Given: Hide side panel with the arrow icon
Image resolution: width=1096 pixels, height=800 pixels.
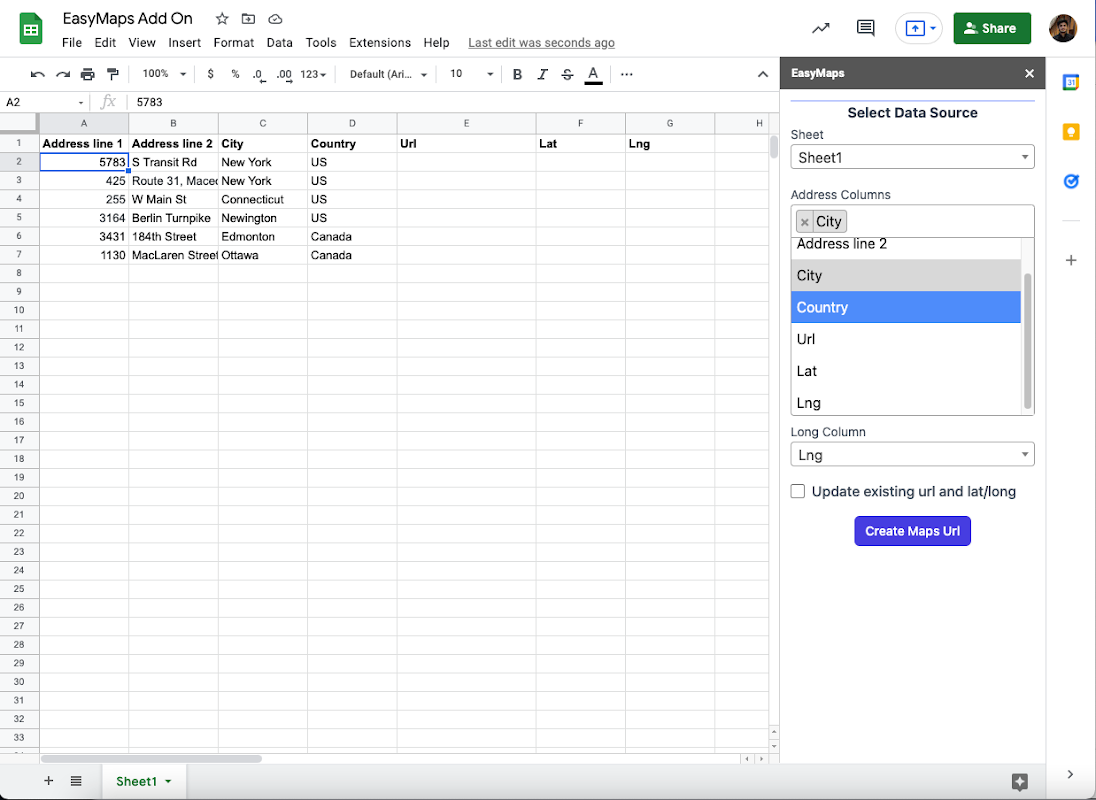Looking at the screenshot, I should (x=1070, y=773).
